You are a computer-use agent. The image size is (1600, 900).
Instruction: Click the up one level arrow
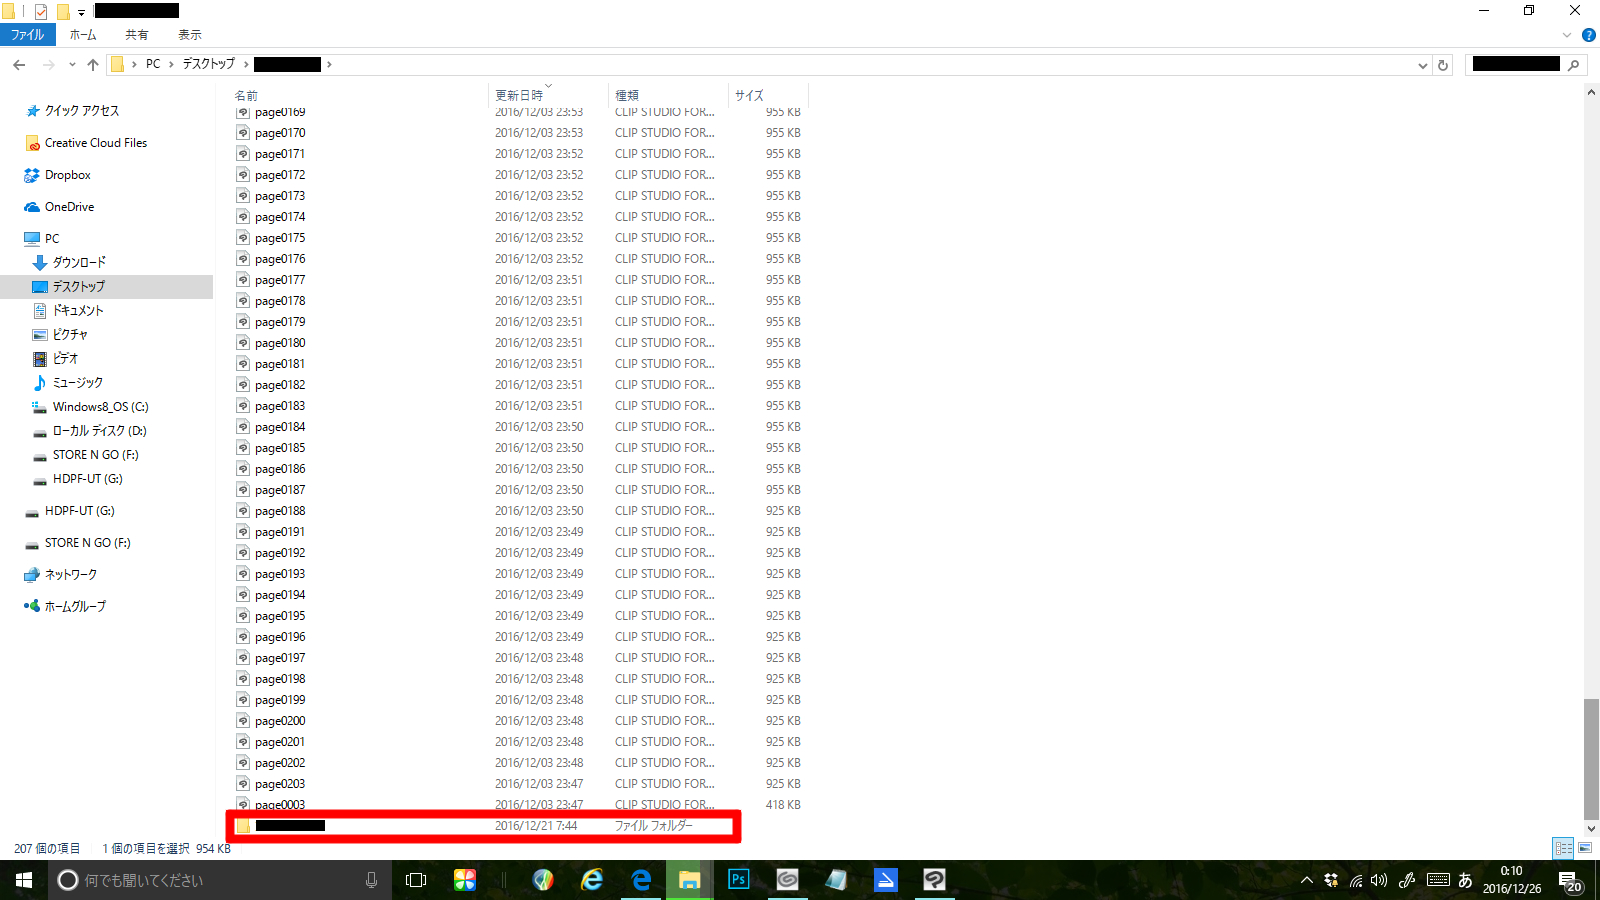tap(93, 65)
